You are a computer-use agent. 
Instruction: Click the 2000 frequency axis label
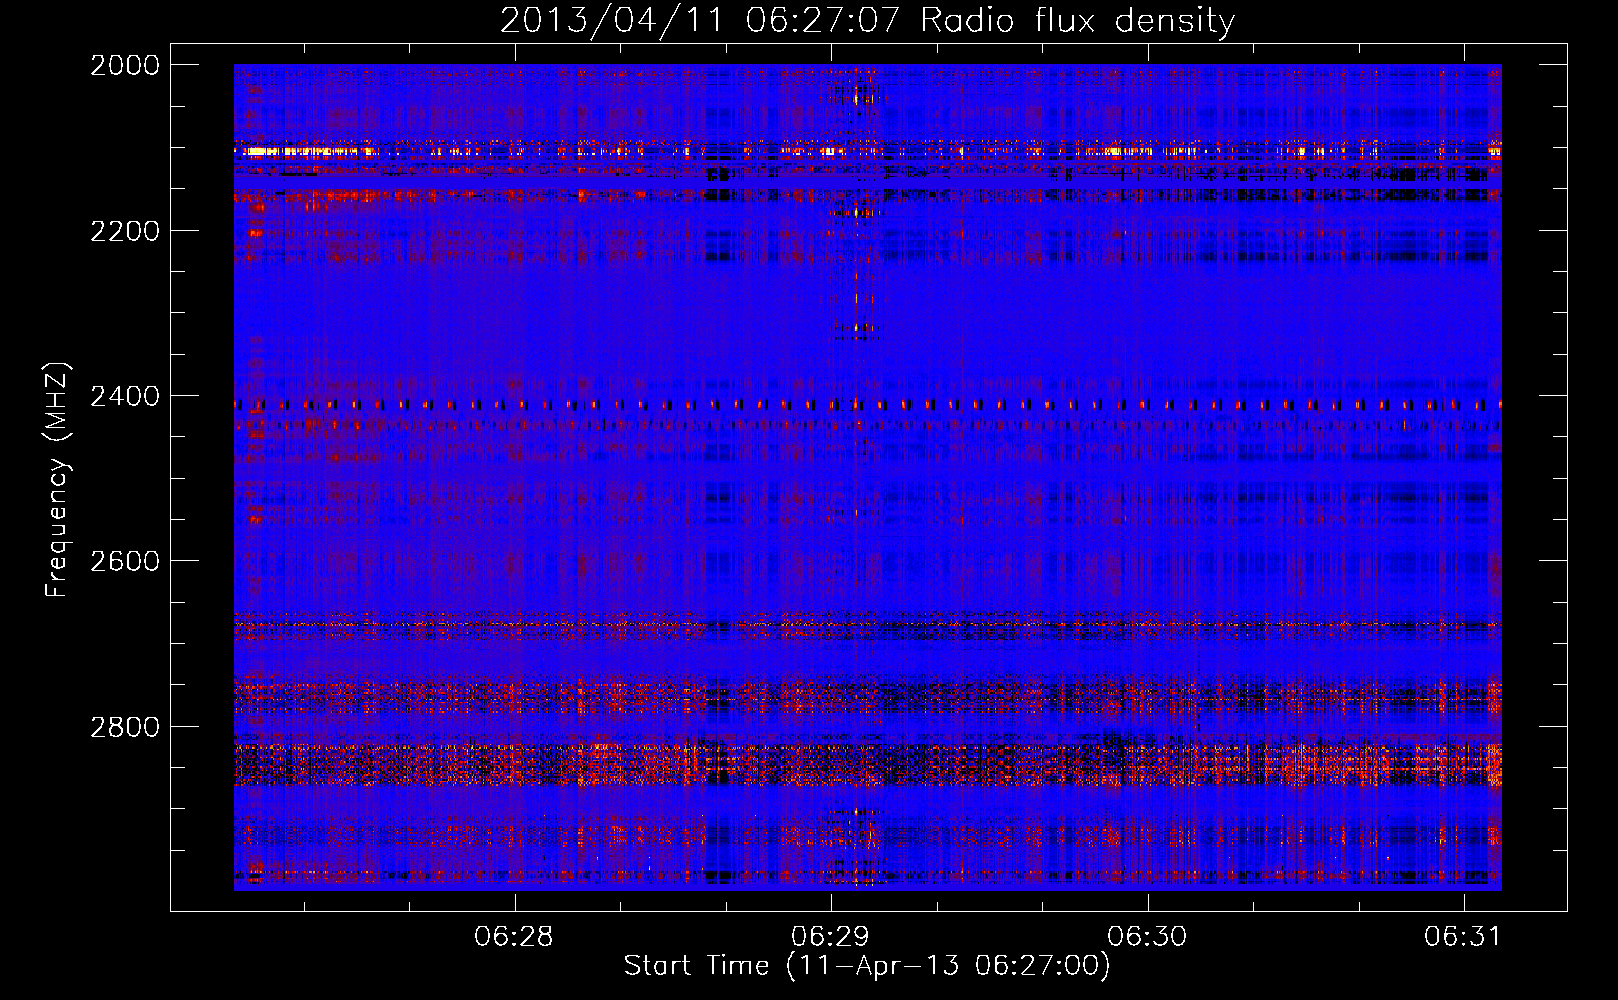125,65
